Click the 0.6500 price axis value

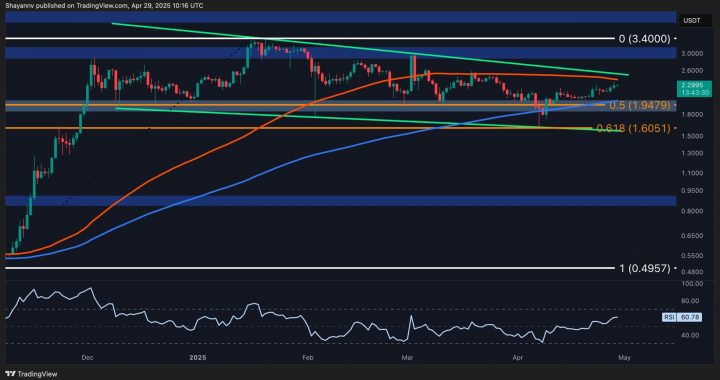tap(692, 236)
